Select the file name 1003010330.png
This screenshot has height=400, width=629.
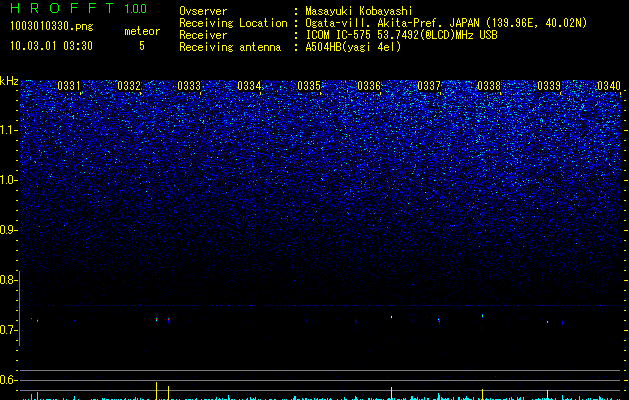pos(51,27)
